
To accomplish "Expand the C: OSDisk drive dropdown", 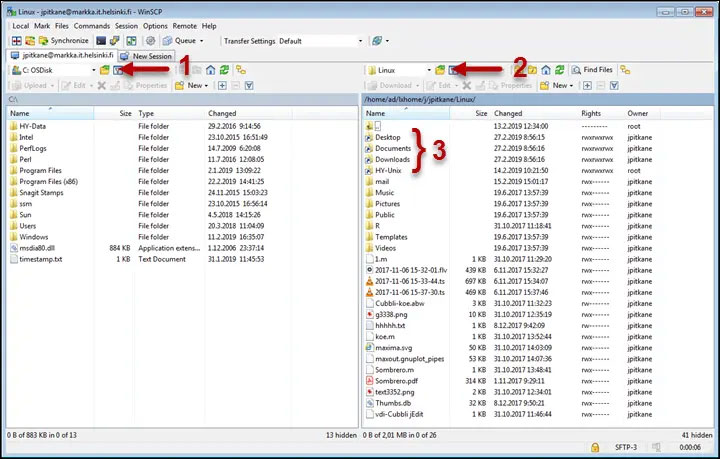I will 94,70.
